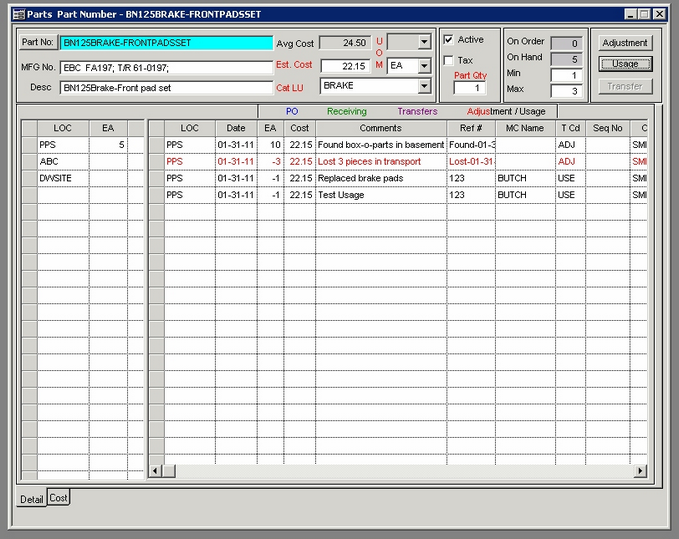Click the left scroll arrow of transaction grid

tap(155, 471)
